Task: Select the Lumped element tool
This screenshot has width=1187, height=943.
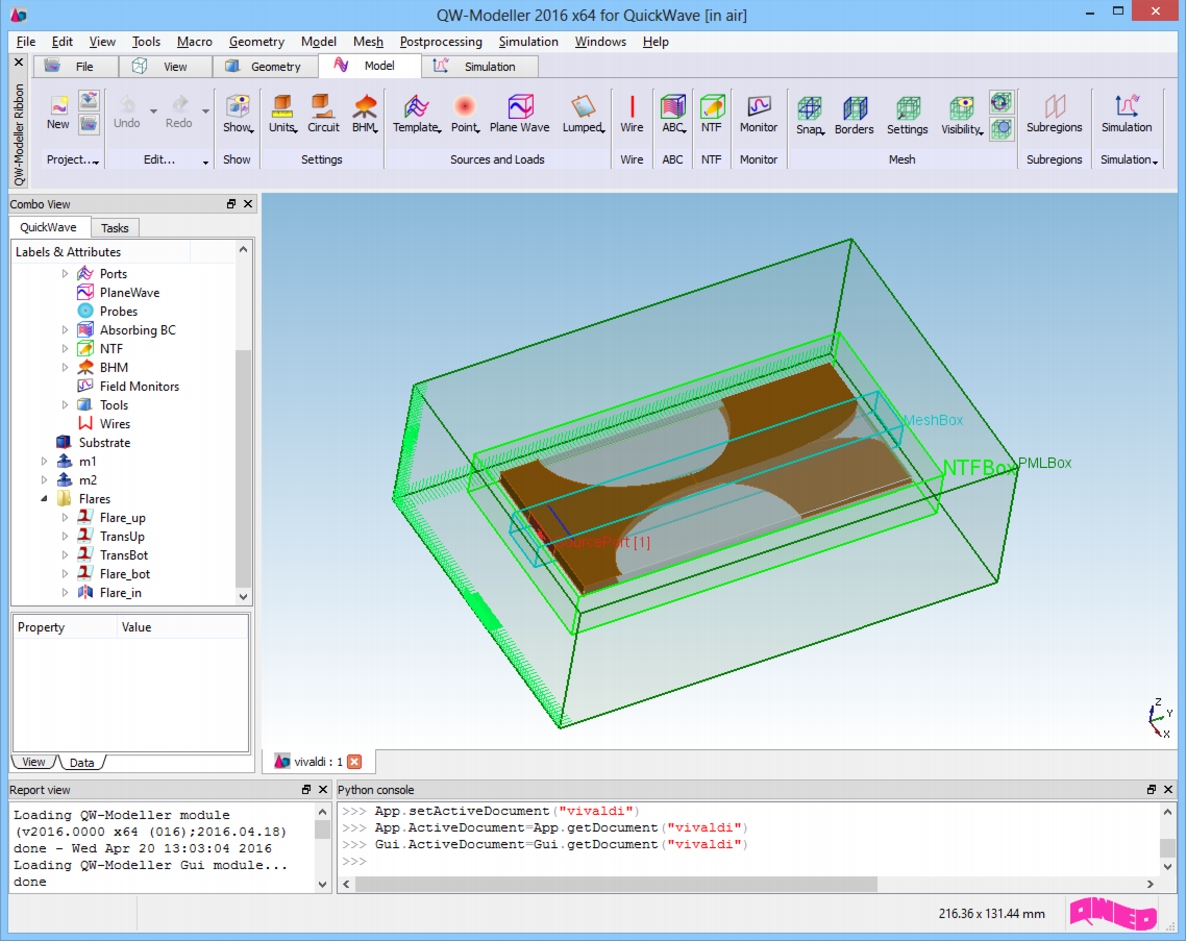Action: tap(583, 114)
